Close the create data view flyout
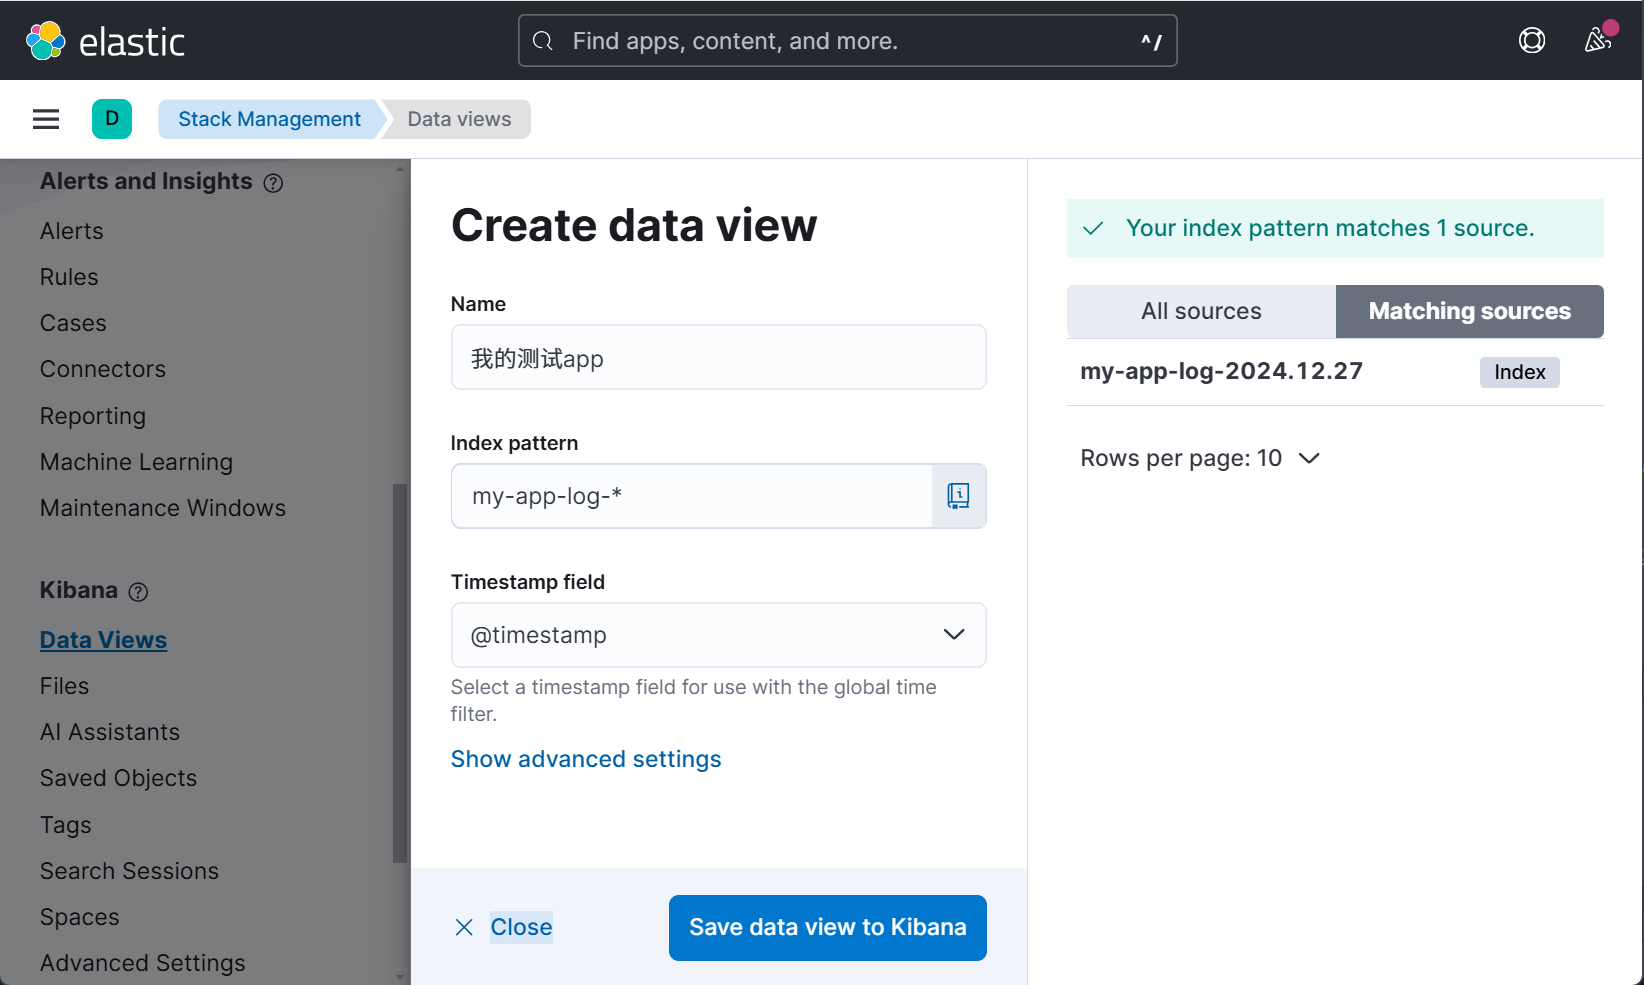This screenshot has height=985, width=1644. (x=504, y=928)
